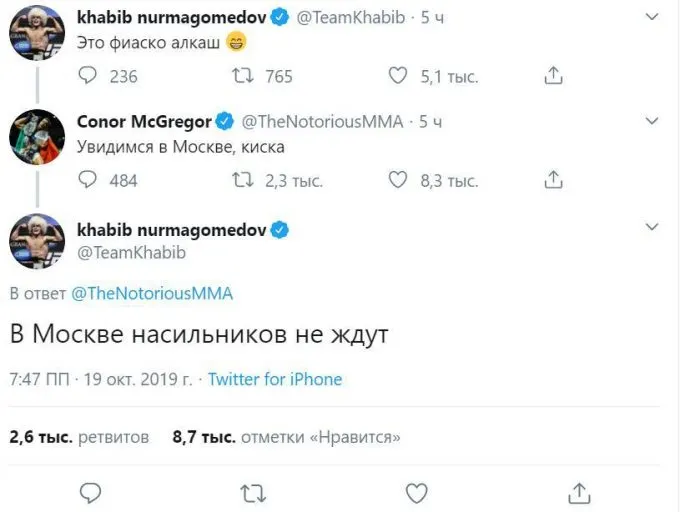Share Conor McGregor's tweet

click(x=552, y=180)
